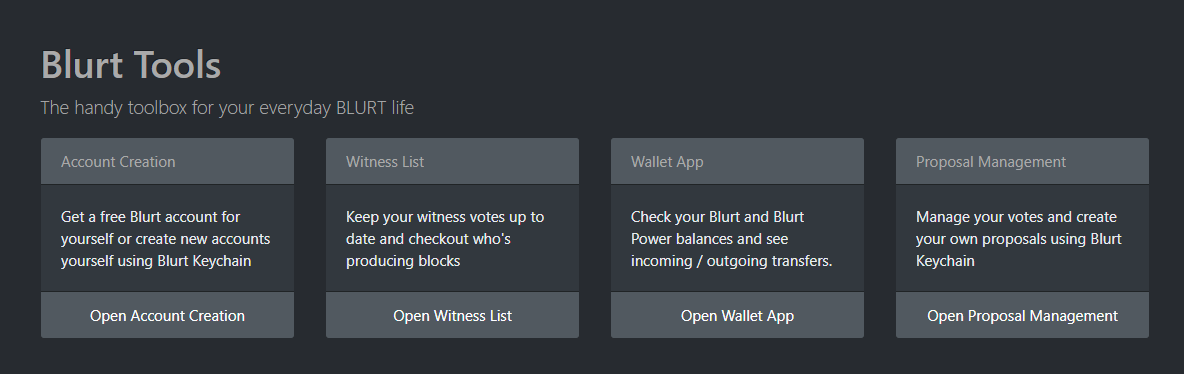
Task: Click 'date and checkout who's' line
Action: (x=428, y=239)
